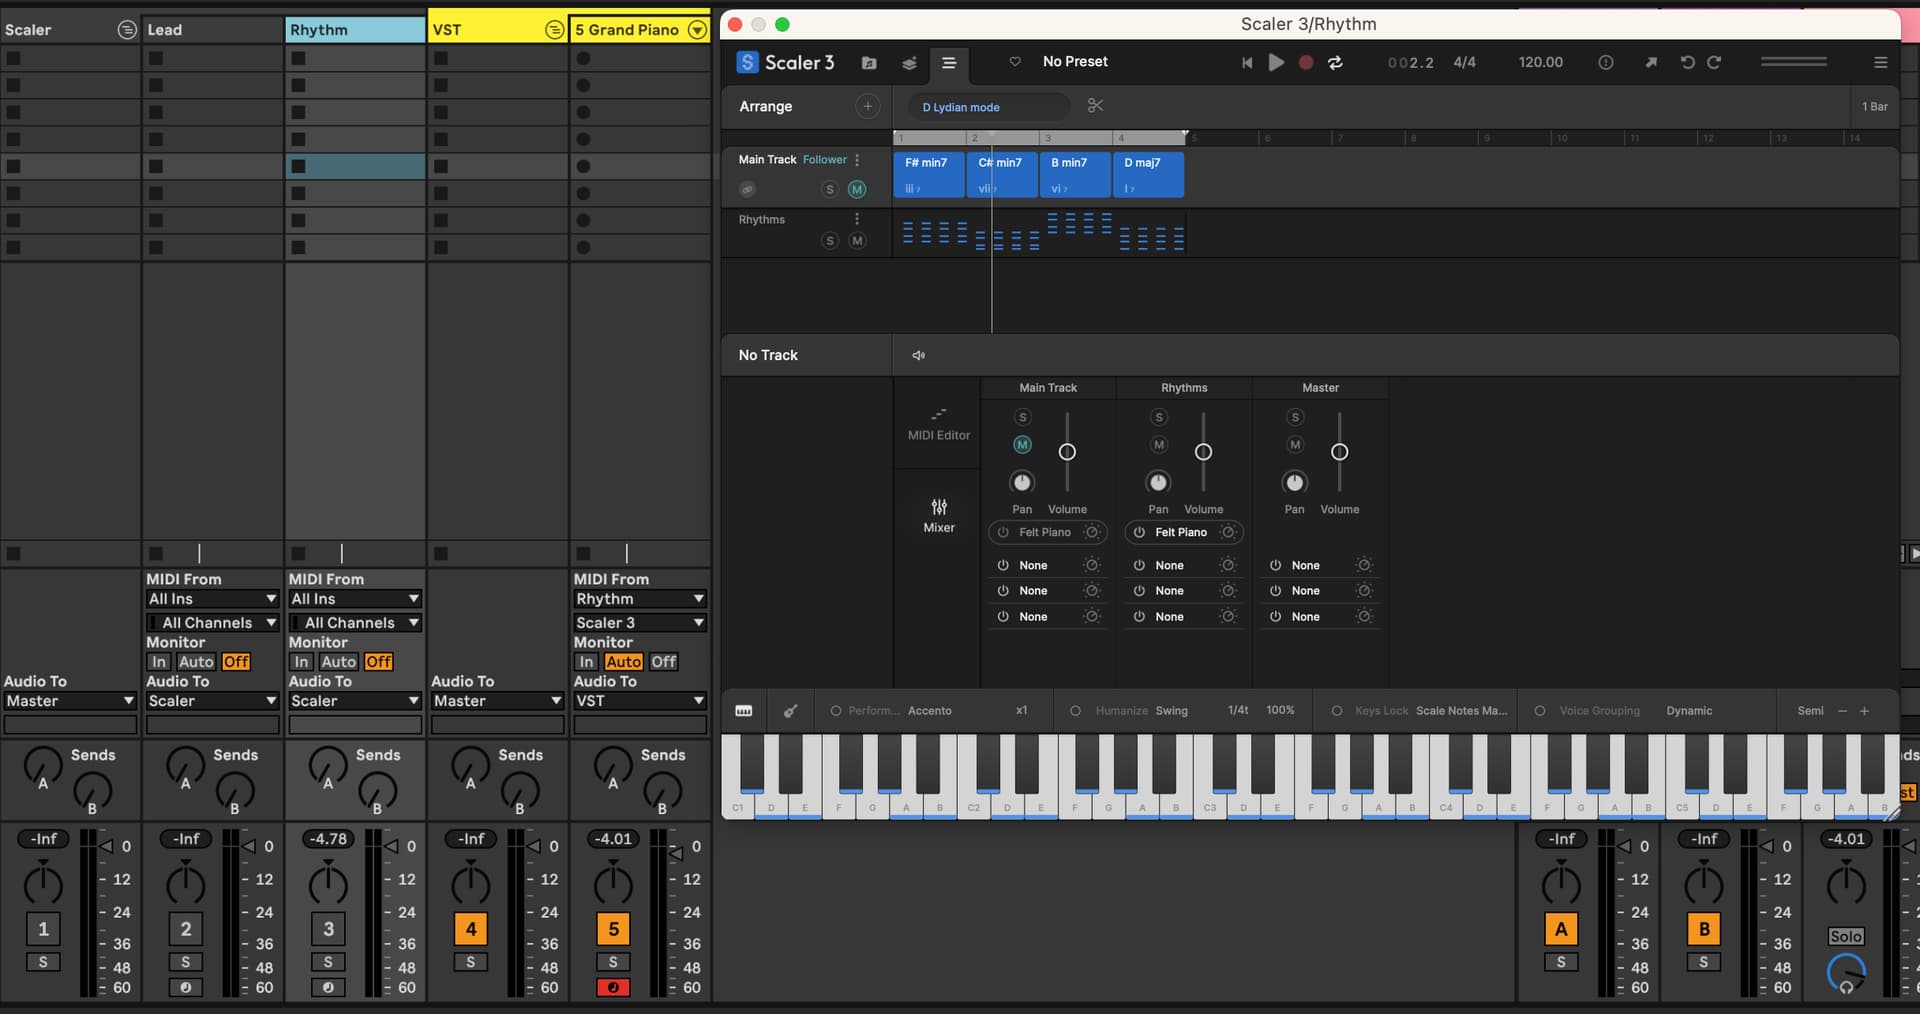This screenshot has width=1920, height=1014.
Task: Mute the Master channel in the mixer
Action: coord(1295,444)
